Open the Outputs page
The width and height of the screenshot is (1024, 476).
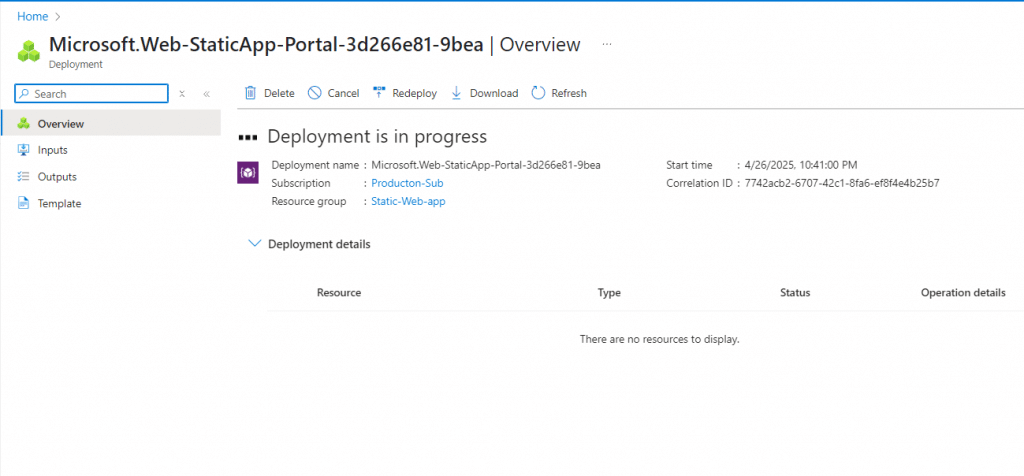coord(57,177)
